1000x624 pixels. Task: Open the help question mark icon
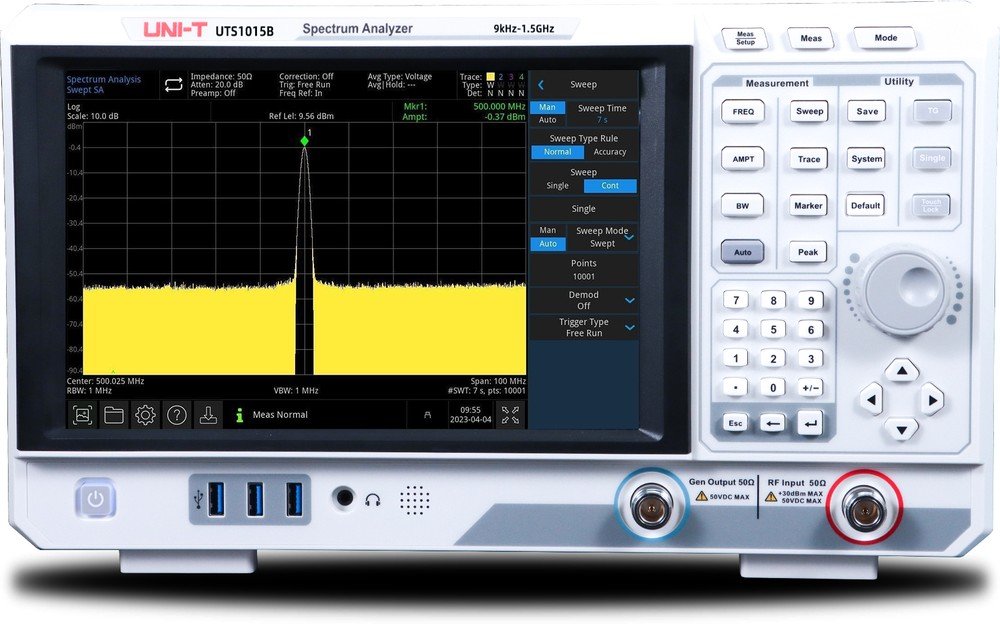pos(177,415)
